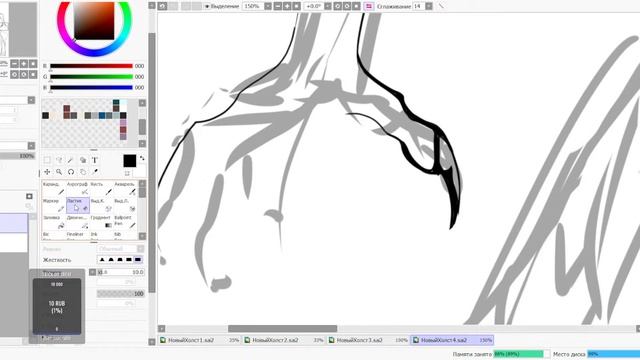Open the rotation angle dropdown arrow
This screenshot has width=640, height=360.
click(x=328, y=6)
